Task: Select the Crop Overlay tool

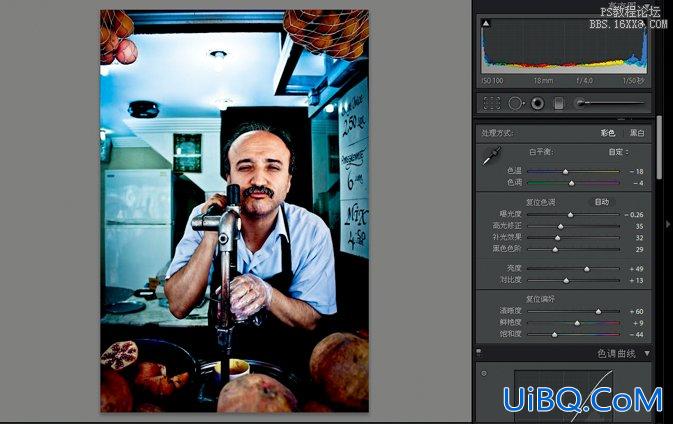Action: 492,103
